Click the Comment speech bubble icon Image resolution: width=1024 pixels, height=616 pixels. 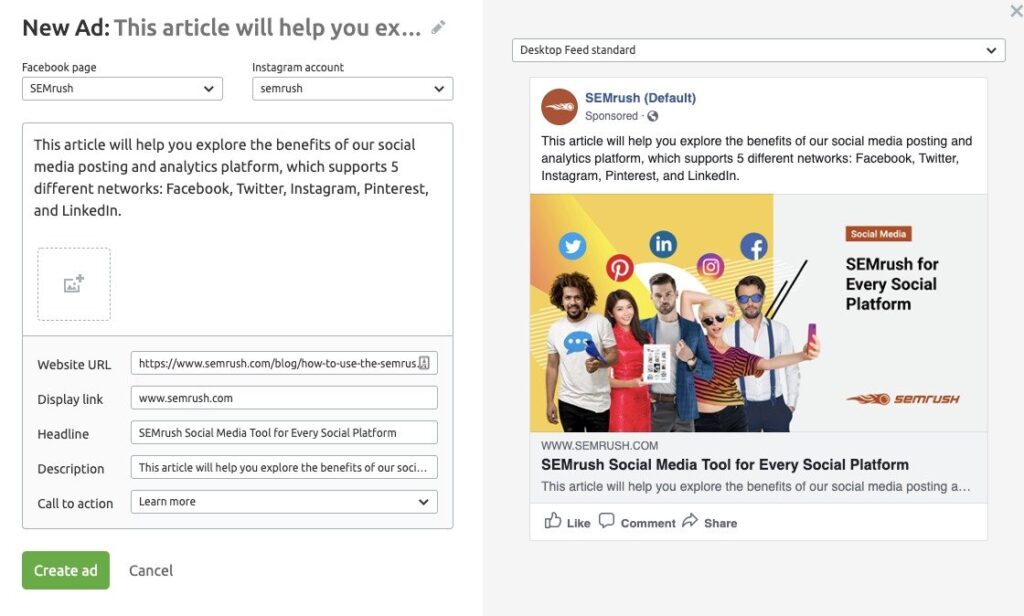(x=607, y=521)
